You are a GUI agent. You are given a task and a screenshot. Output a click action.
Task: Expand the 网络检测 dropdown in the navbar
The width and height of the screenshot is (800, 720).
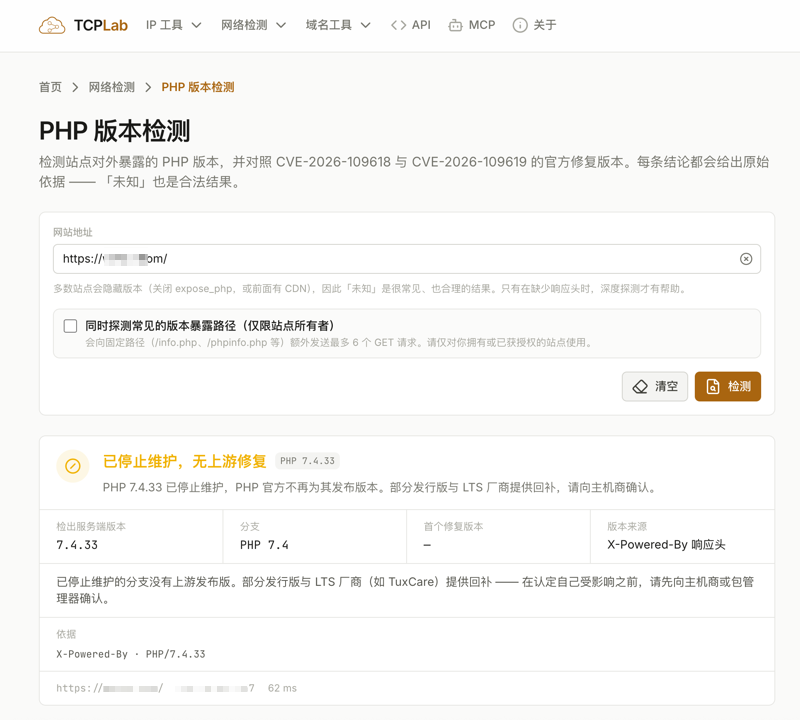pyautogui.click(x=253, y=25)
